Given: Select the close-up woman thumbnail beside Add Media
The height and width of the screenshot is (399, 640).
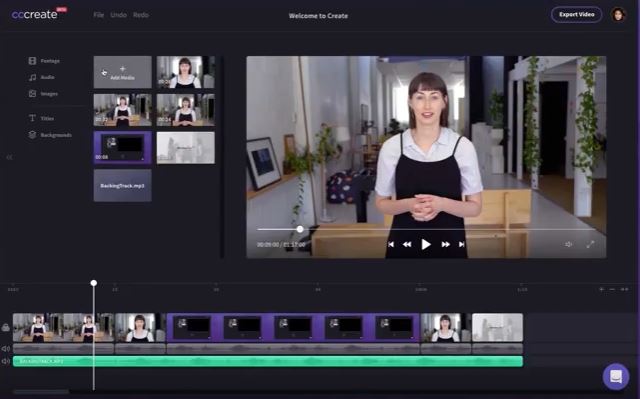Looking at the screenshot, I should tap(186, 72).
